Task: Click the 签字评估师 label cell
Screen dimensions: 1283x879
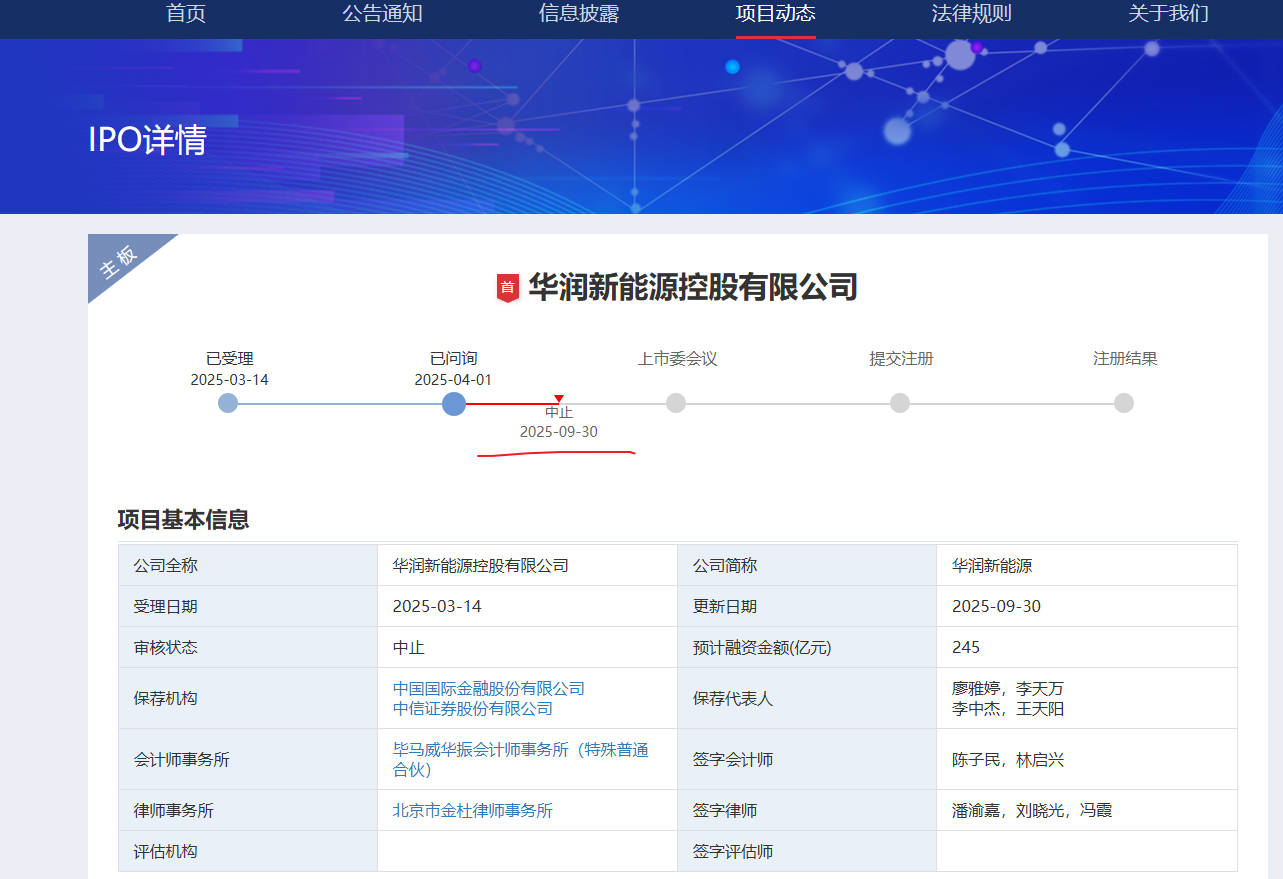Action: [x=807, y=851]
